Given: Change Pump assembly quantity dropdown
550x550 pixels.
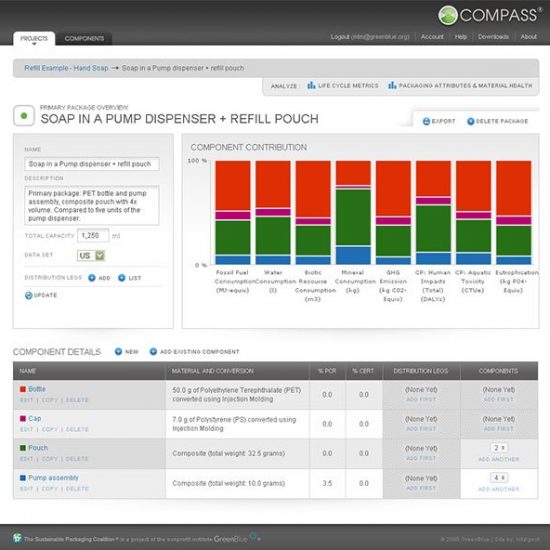Looking at the screenshot, I should tap(499, 478).
